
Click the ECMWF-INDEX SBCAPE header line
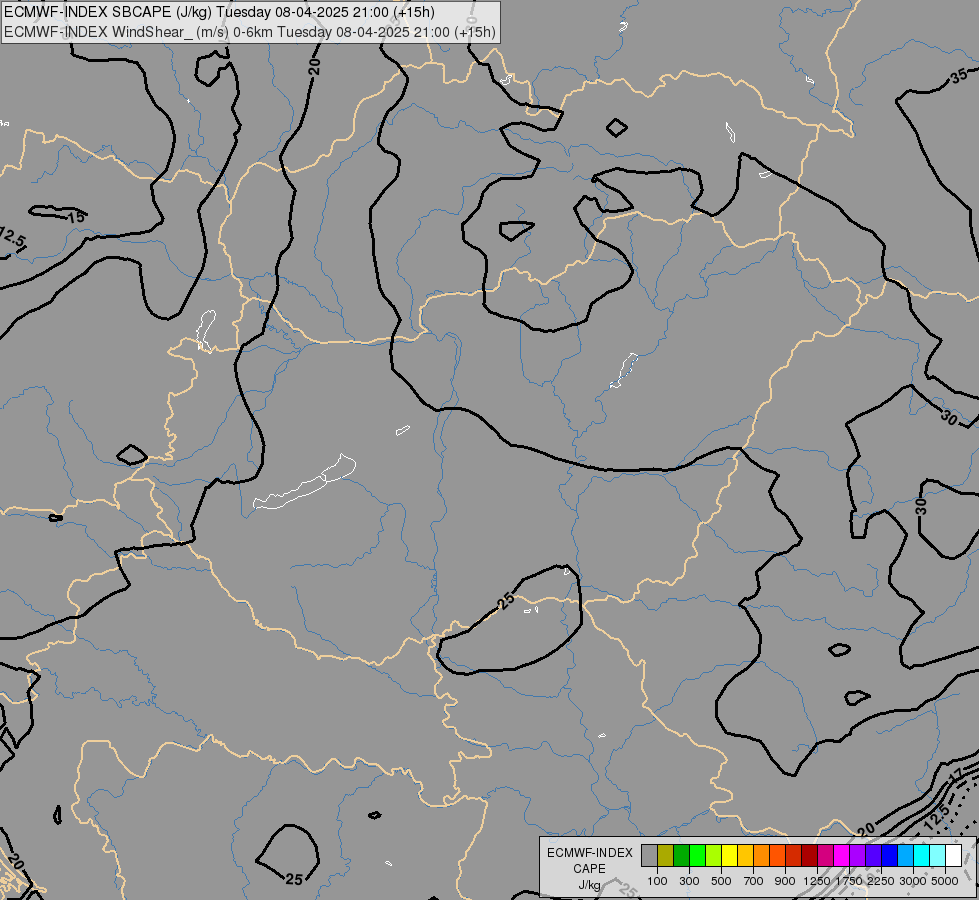219,12
